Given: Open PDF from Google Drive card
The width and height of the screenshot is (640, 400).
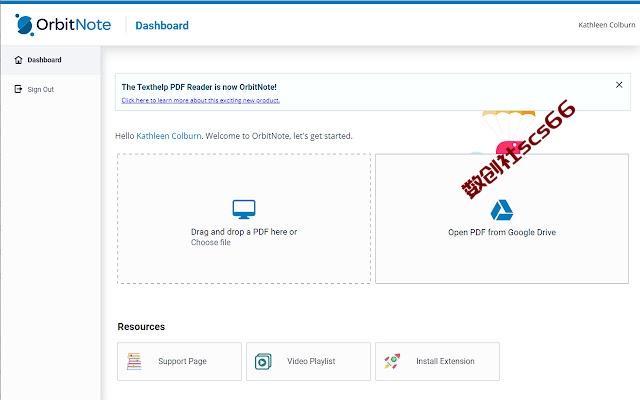Looking at the screenshot, I should point(502,218).
